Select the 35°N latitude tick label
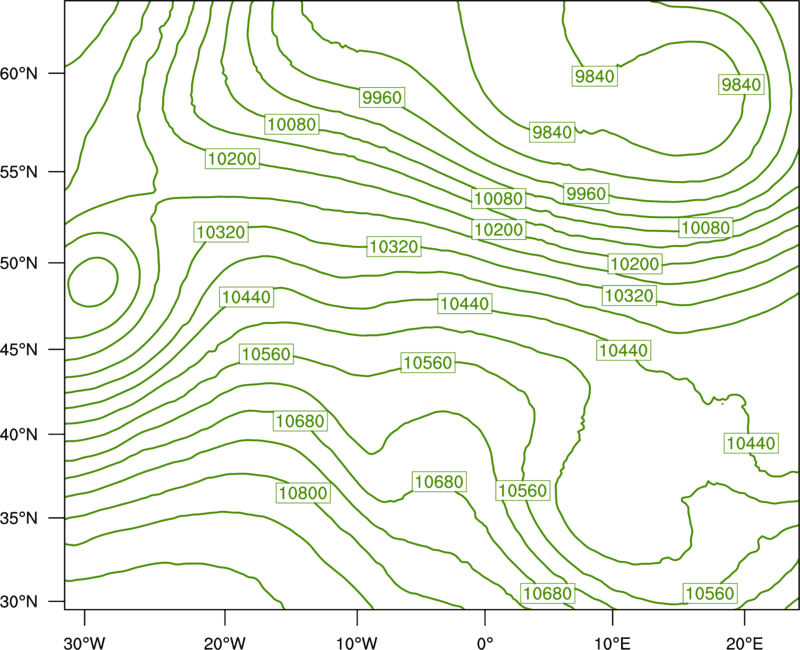The image size is (800, 650). click(x=19, y=518)
